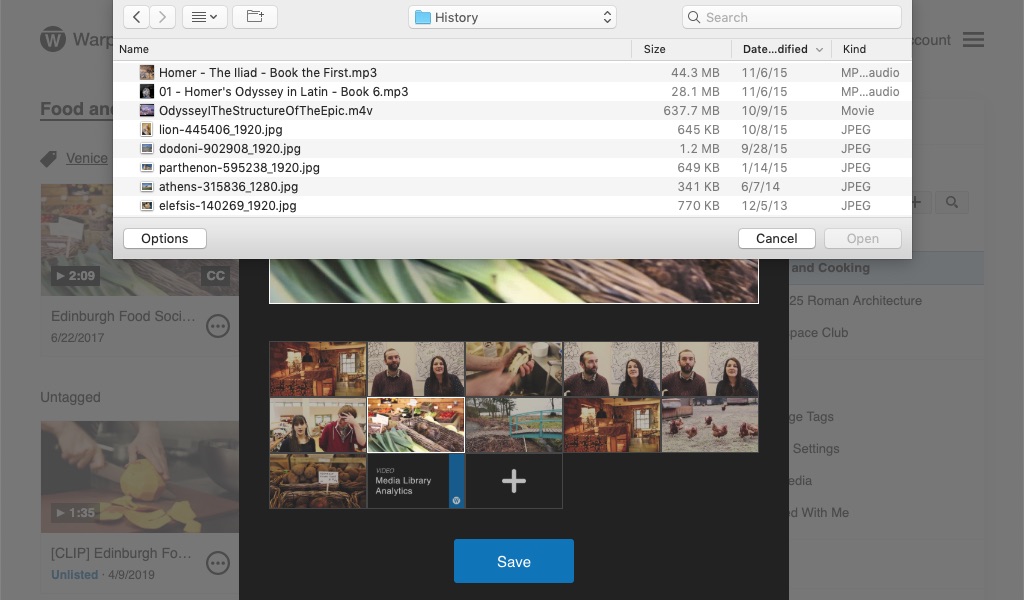
Task: Add new media with the plus tile
Action: (x=514, y=481)
